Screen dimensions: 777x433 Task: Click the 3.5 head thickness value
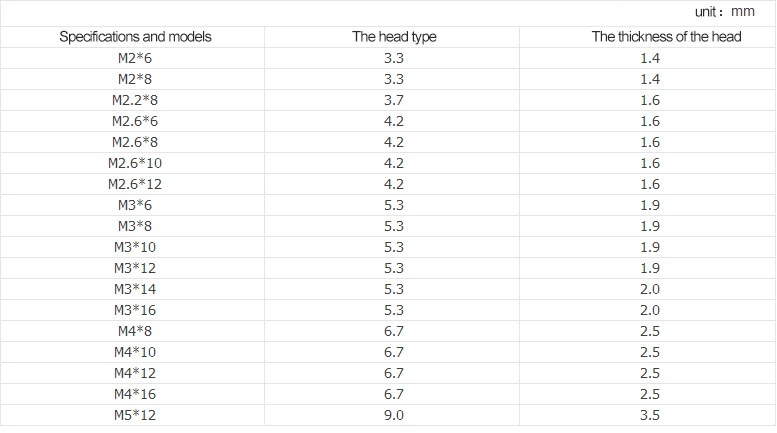[x=650, y=415]
